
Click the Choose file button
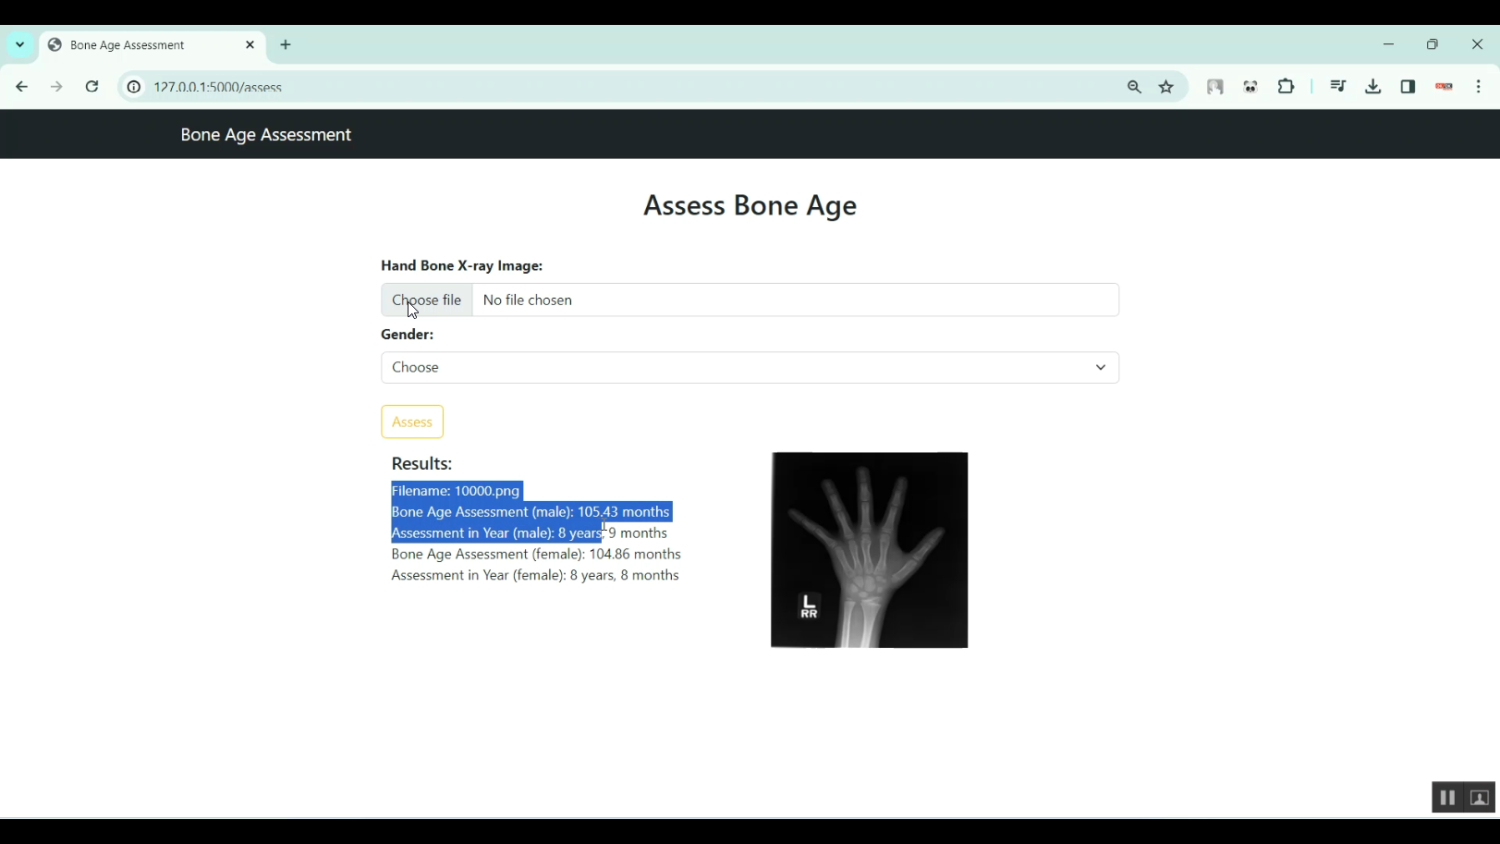coord(427,300)
